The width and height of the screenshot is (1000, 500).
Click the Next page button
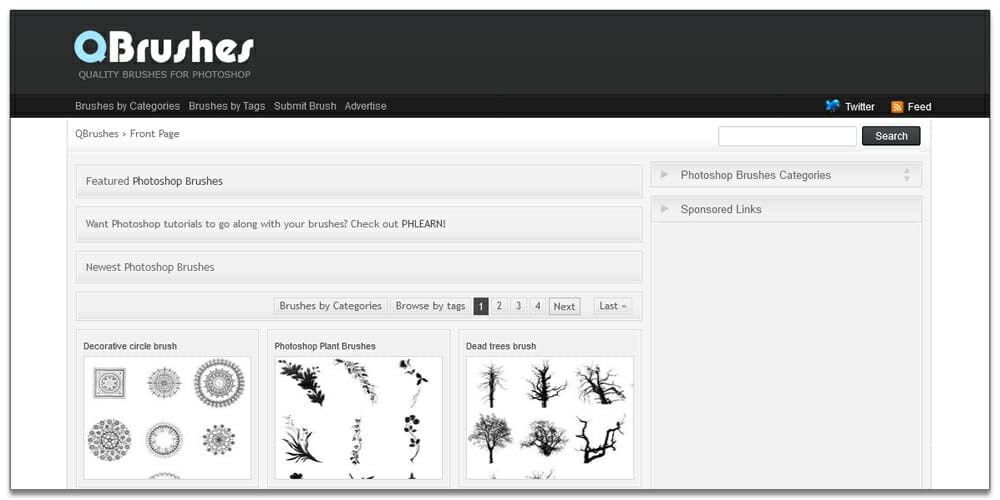click(x=564, y=306)
